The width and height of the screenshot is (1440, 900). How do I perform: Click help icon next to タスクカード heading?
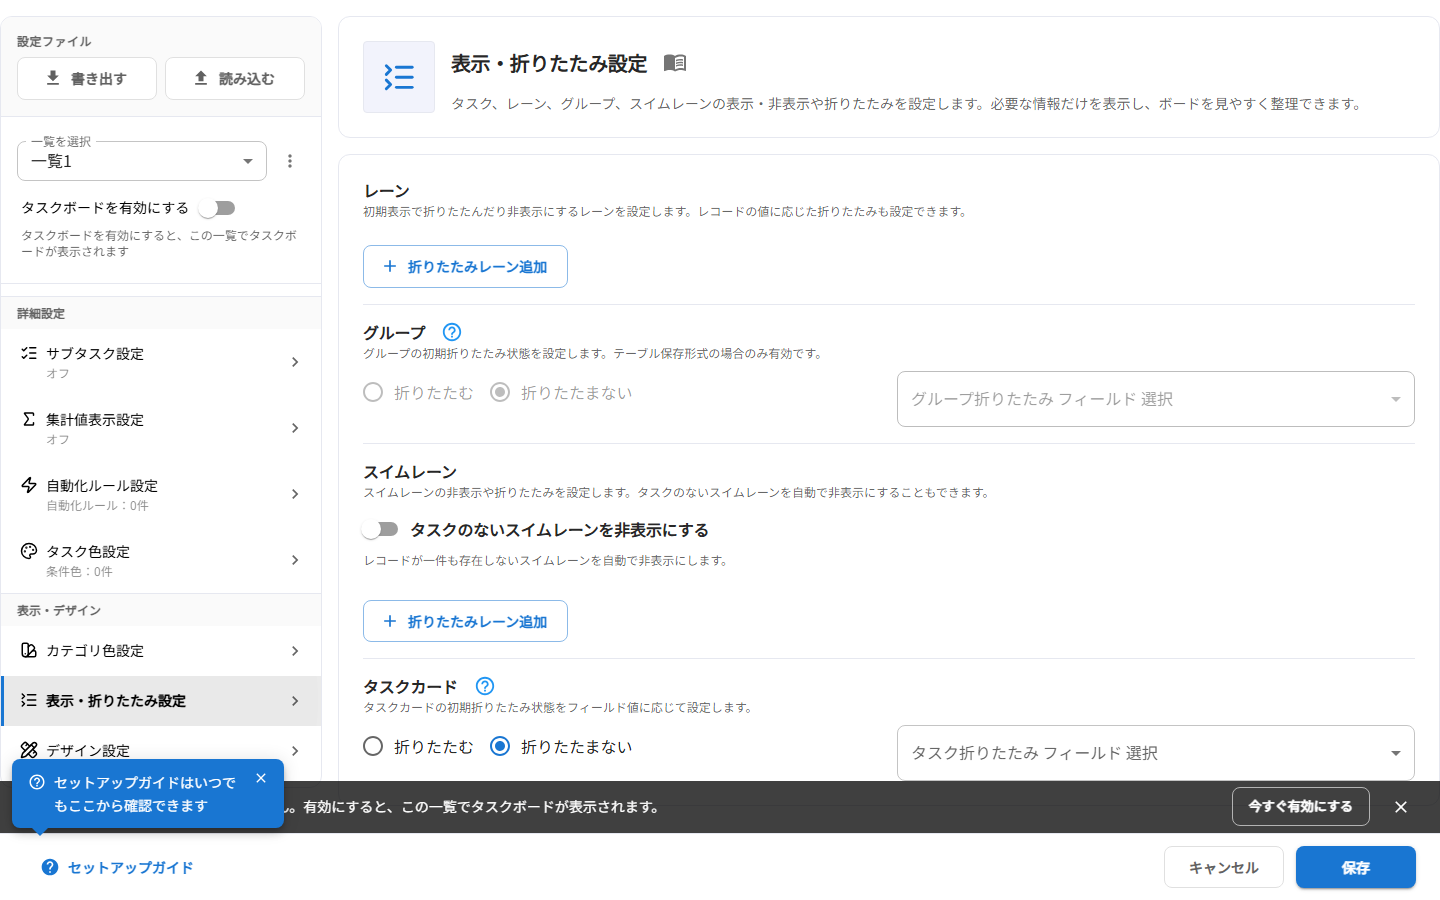[485, 686]
